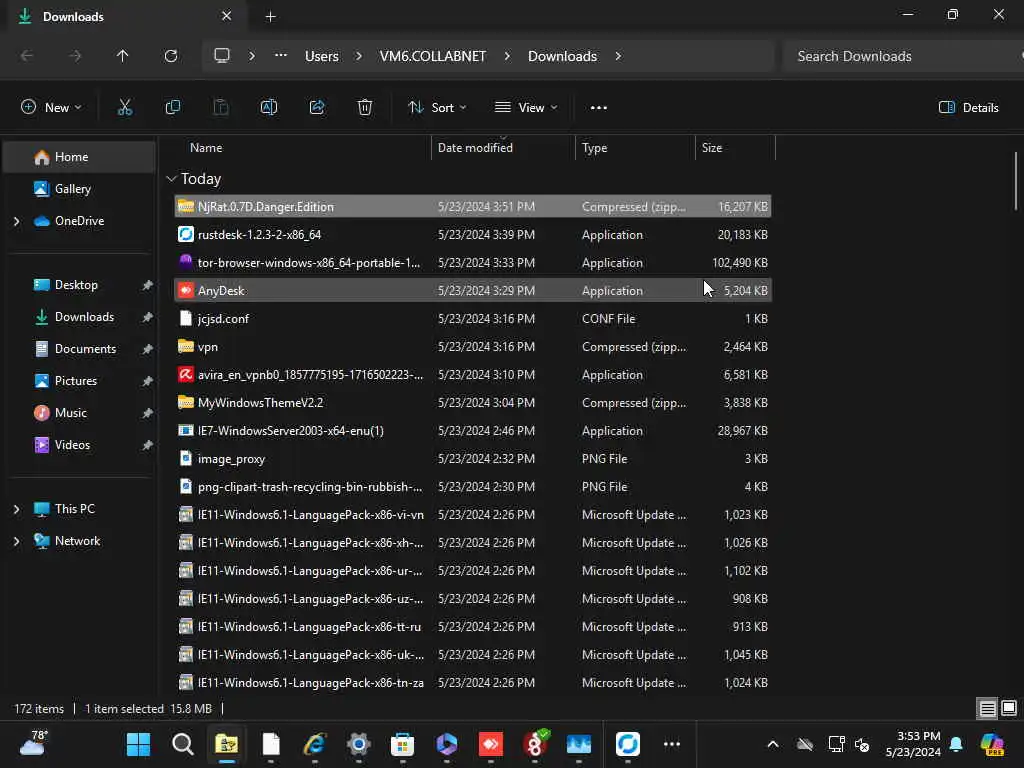Toggle the Details pane button
Image resolution: width=1024 pixels, height=768 pixels.
click(968, 108)
